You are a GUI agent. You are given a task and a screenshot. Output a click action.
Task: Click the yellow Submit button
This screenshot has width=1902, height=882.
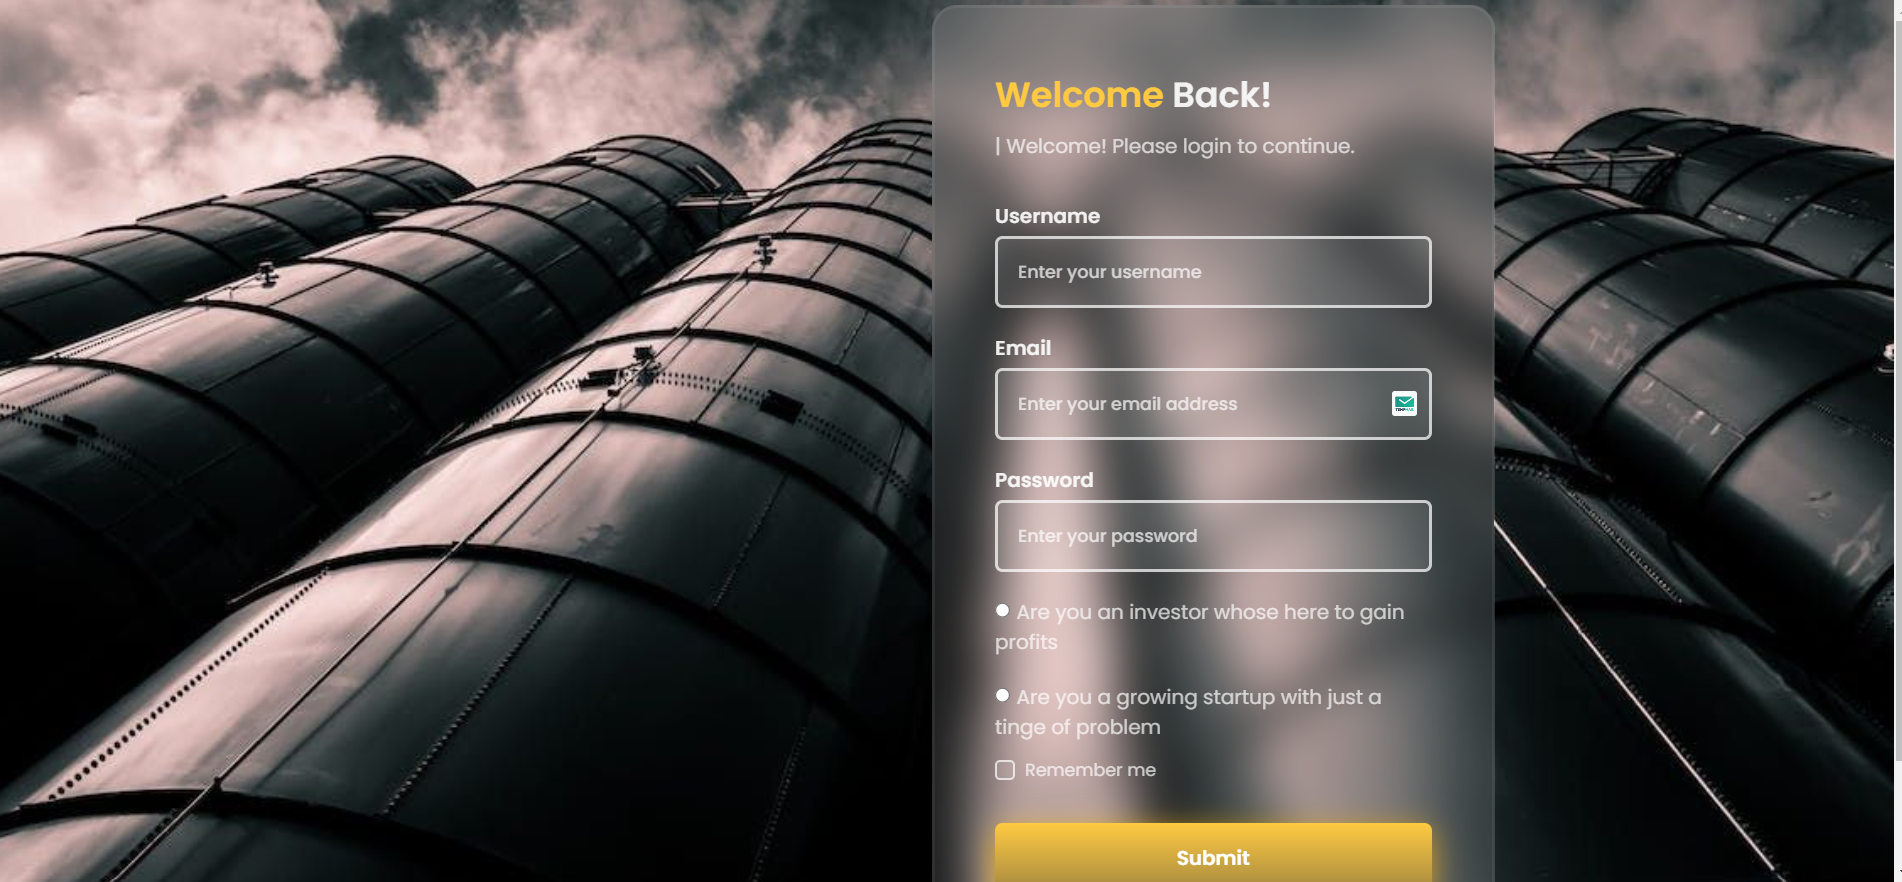click(1213, 853)
